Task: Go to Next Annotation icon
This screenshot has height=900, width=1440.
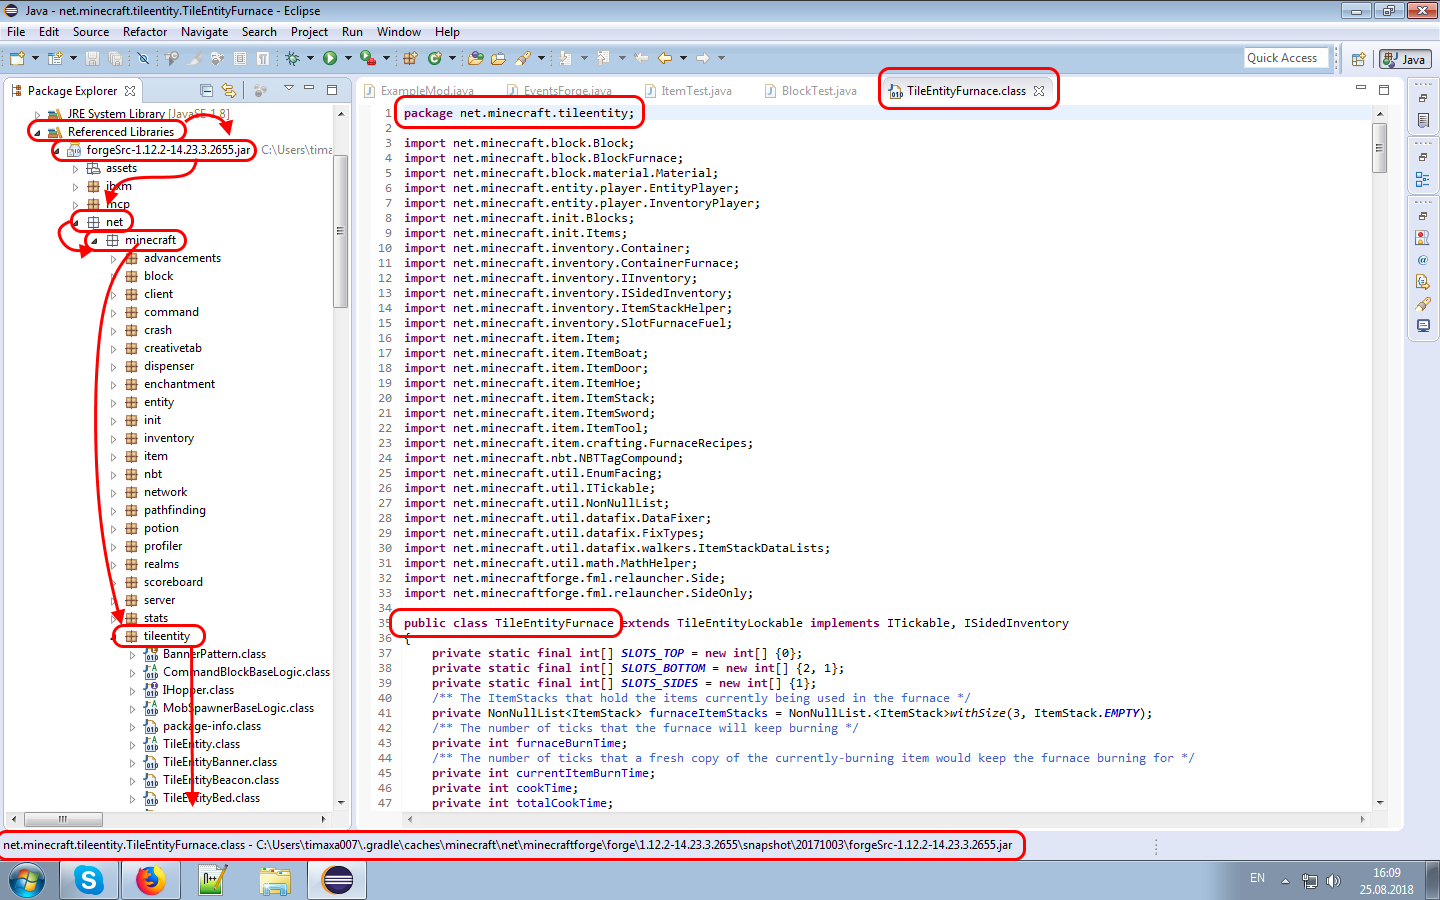Action: [x=565, y=58]
